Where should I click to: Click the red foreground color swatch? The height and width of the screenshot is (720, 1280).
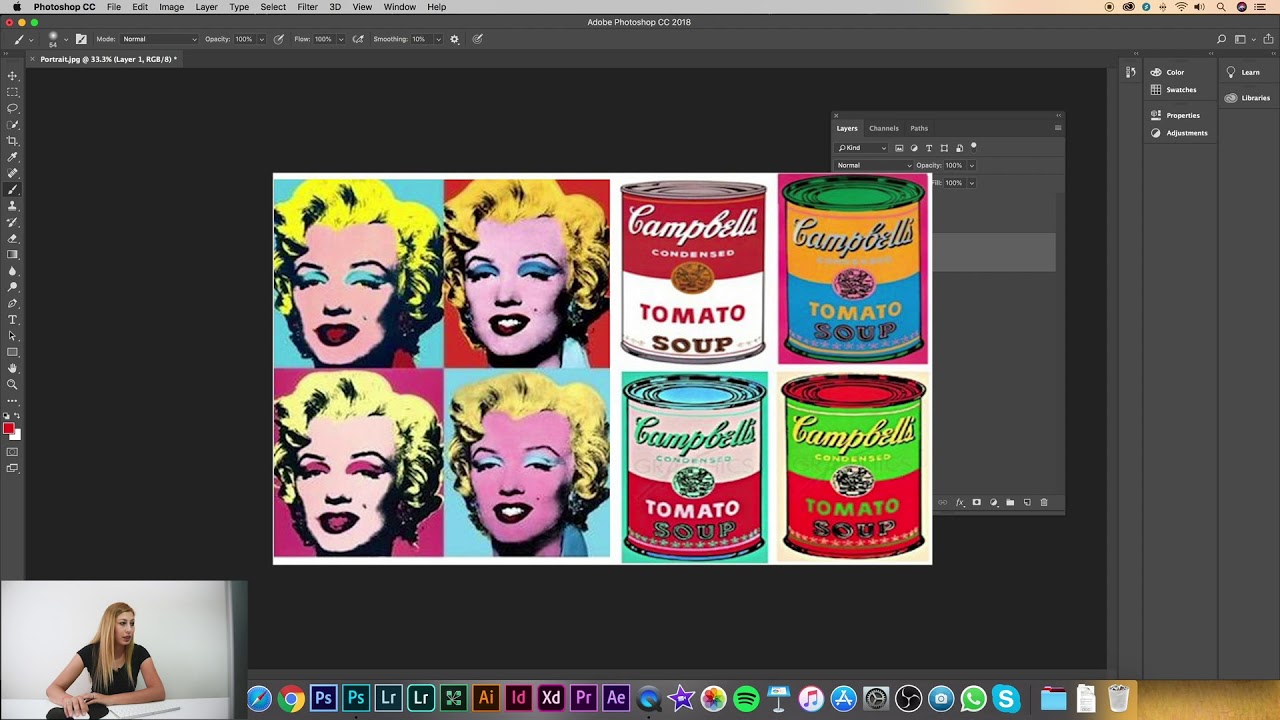click(9, 429)
